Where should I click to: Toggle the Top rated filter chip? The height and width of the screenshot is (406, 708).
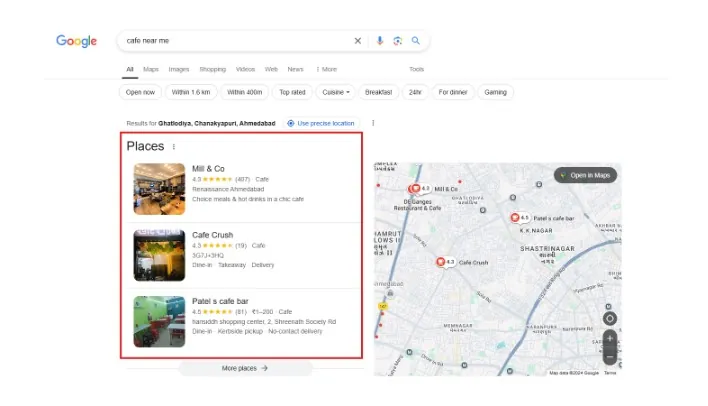(x=292, y=92)
